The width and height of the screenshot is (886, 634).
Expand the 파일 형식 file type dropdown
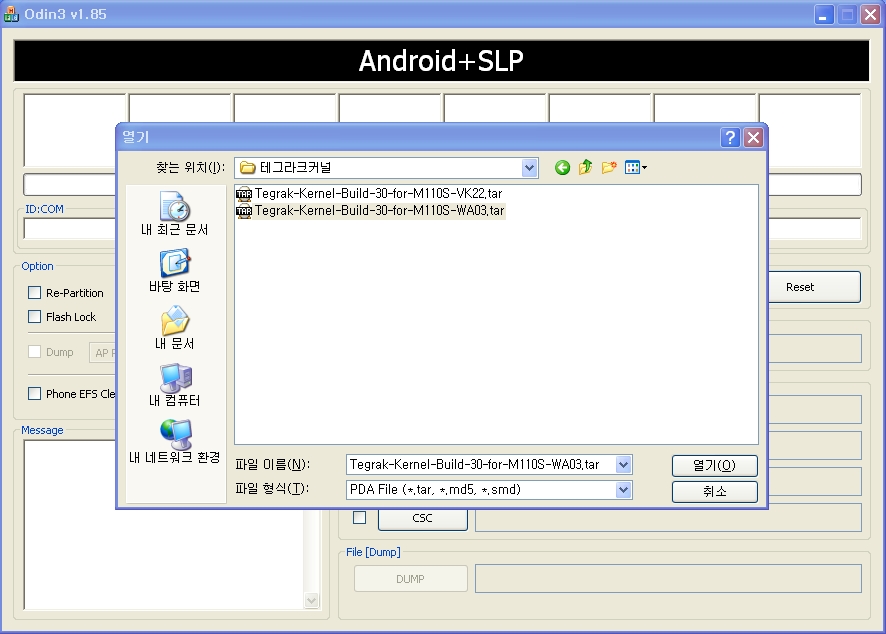click(x=624, y=490)
